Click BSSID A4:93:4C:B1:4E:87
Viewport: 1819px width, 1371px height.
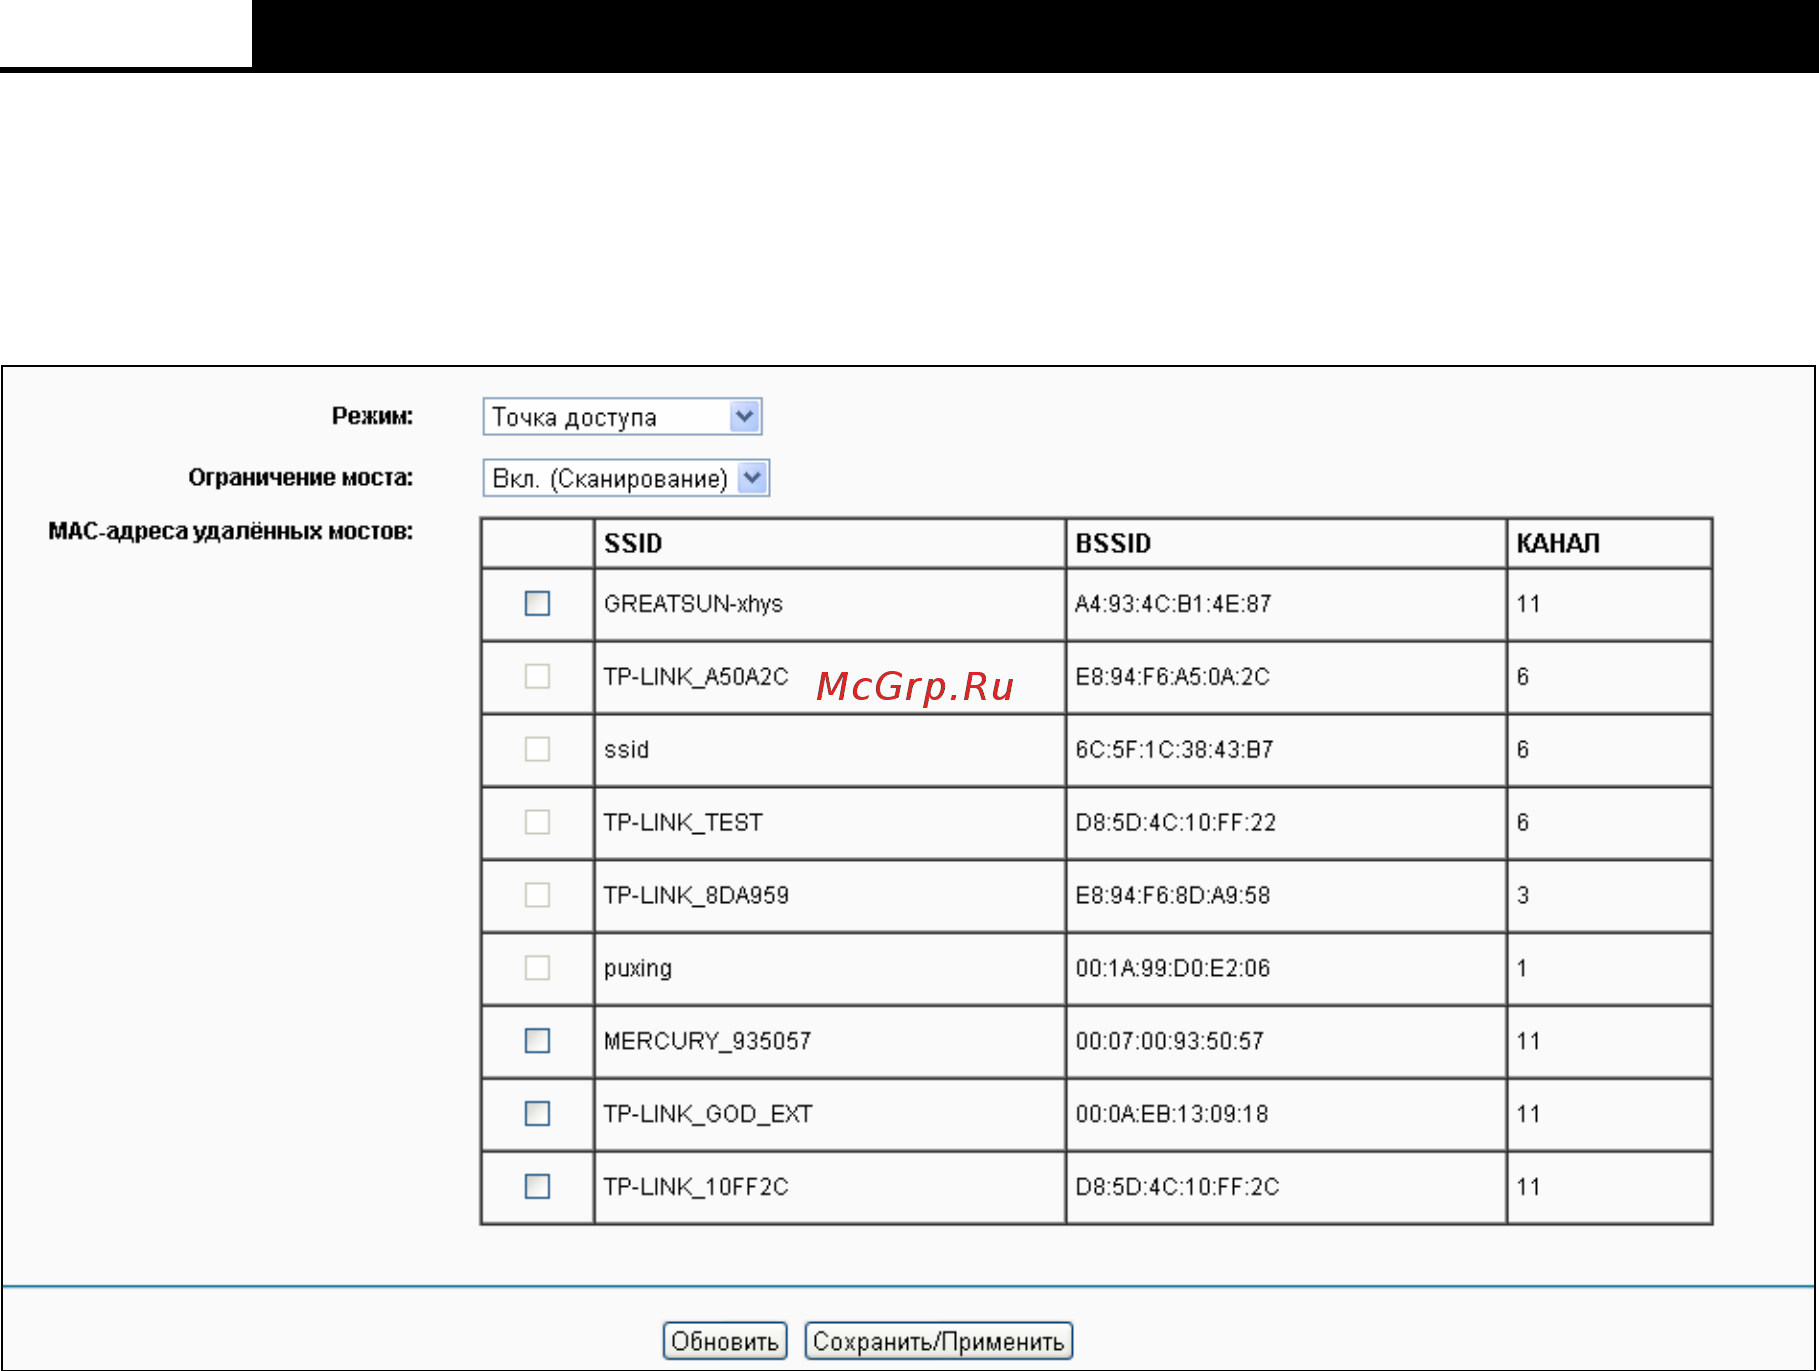[x=1173, y=604]
